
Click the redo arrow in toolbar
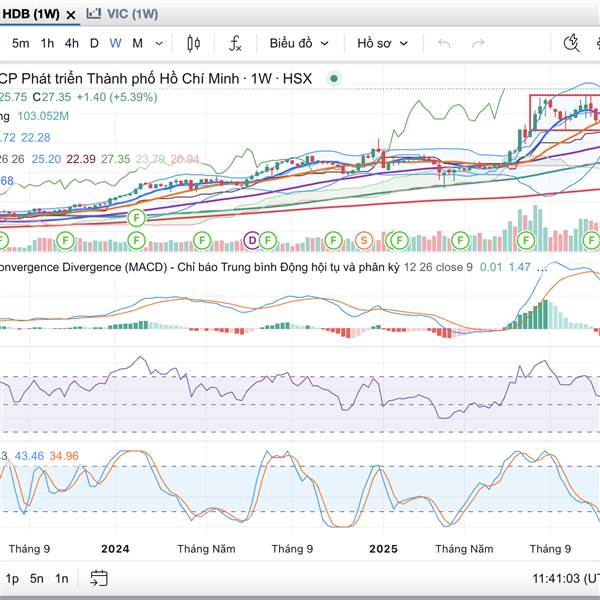[x=478, y=43]
